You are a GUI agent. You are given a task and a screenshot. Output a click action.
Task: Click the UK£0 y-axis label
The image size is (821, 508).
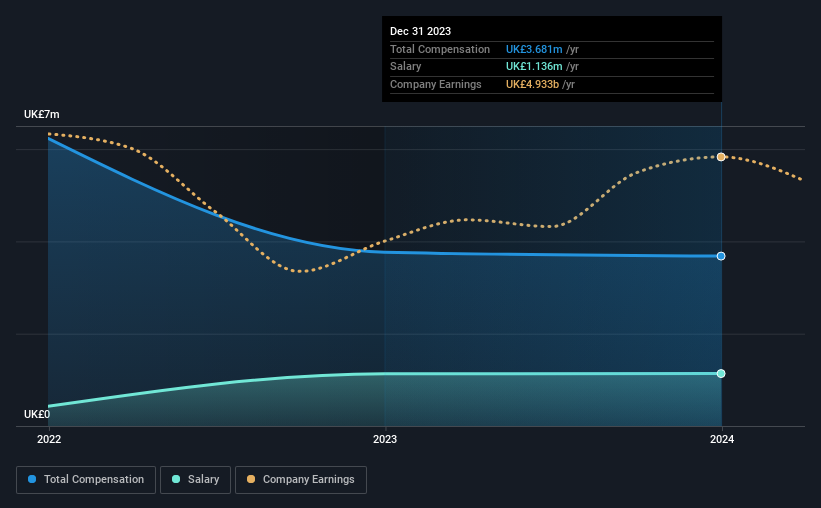[x=37, y=414]
